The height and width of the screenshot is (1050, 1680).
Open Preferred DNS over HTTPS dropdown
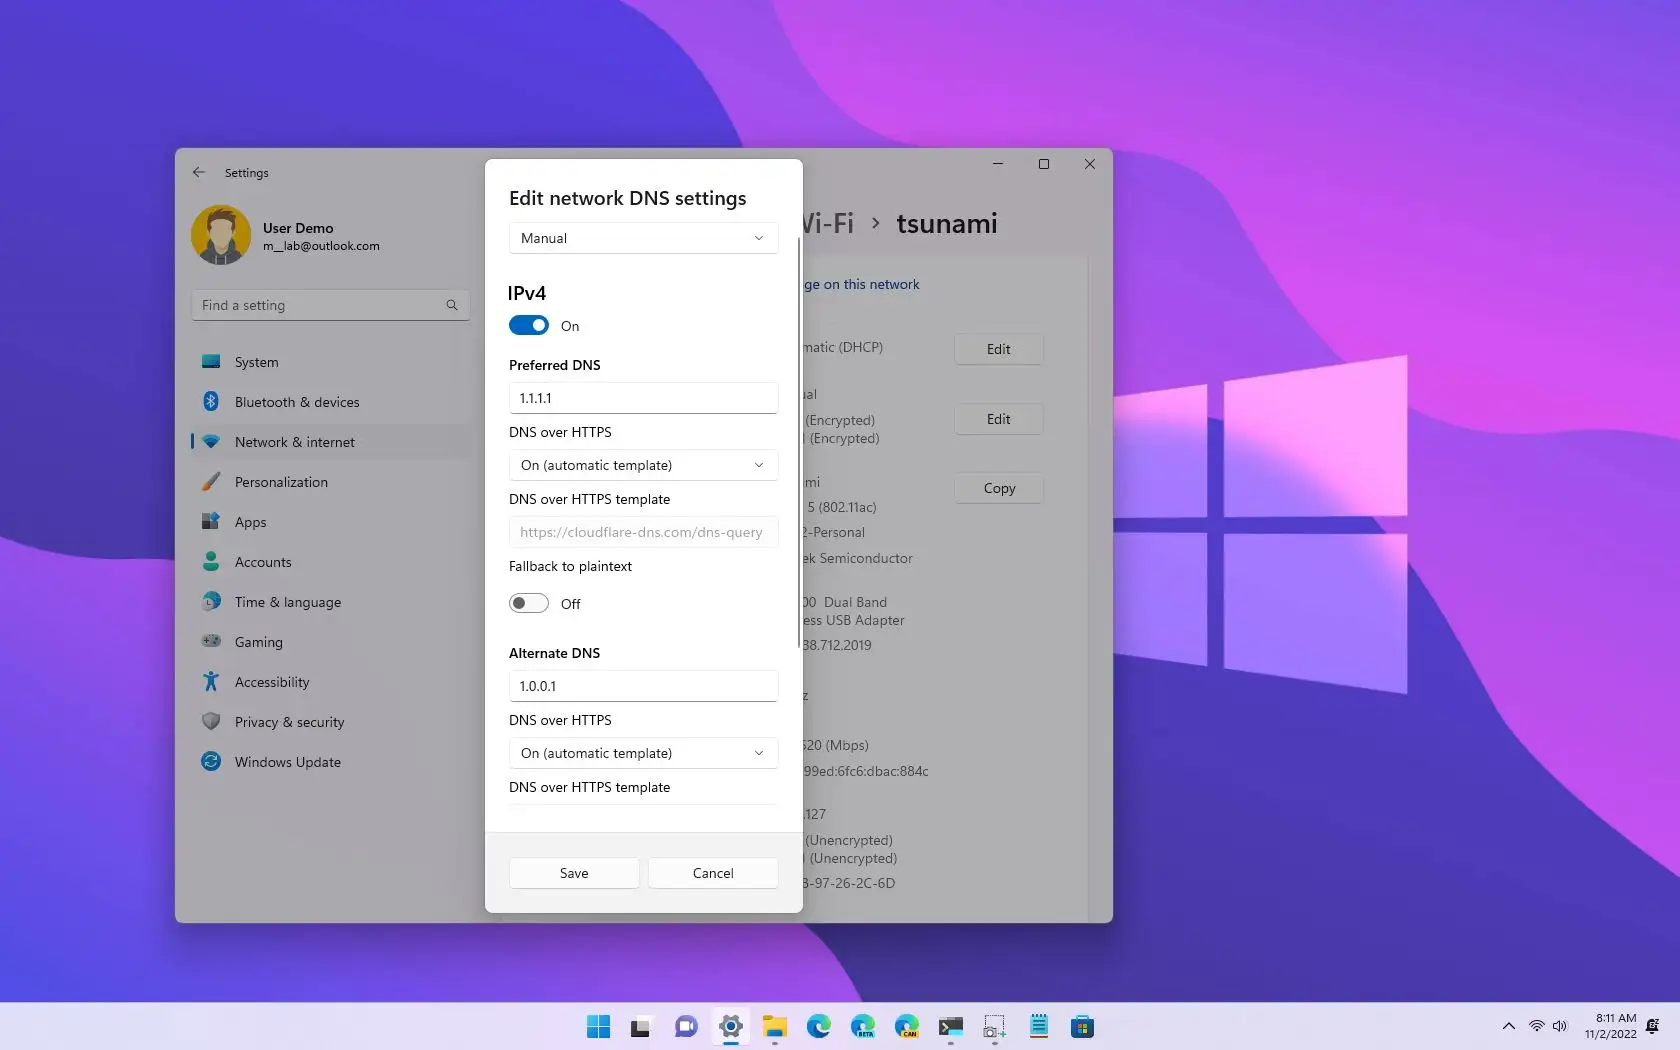tap(643, 465)
